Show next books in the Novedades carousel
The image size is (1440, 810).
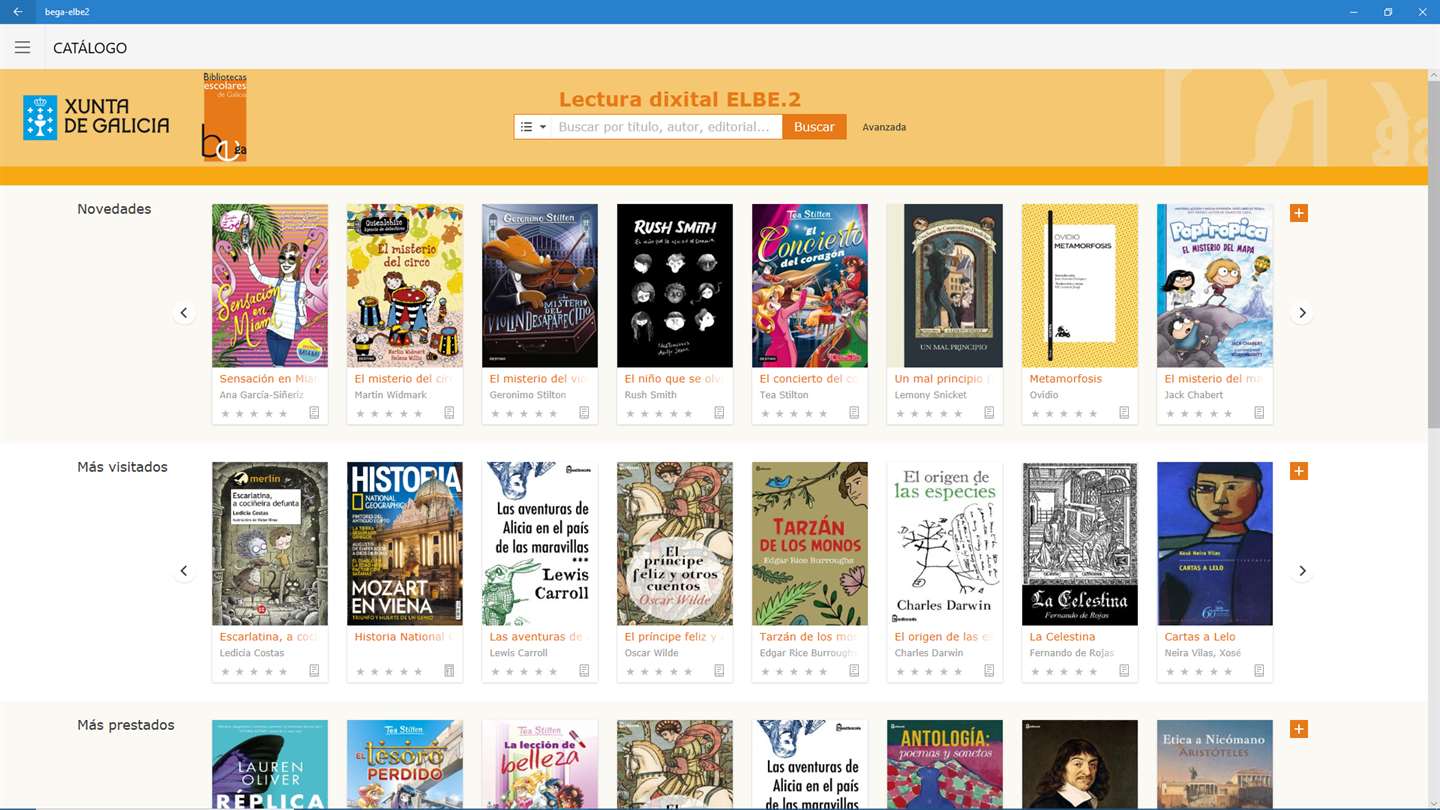coord(1302,313)
